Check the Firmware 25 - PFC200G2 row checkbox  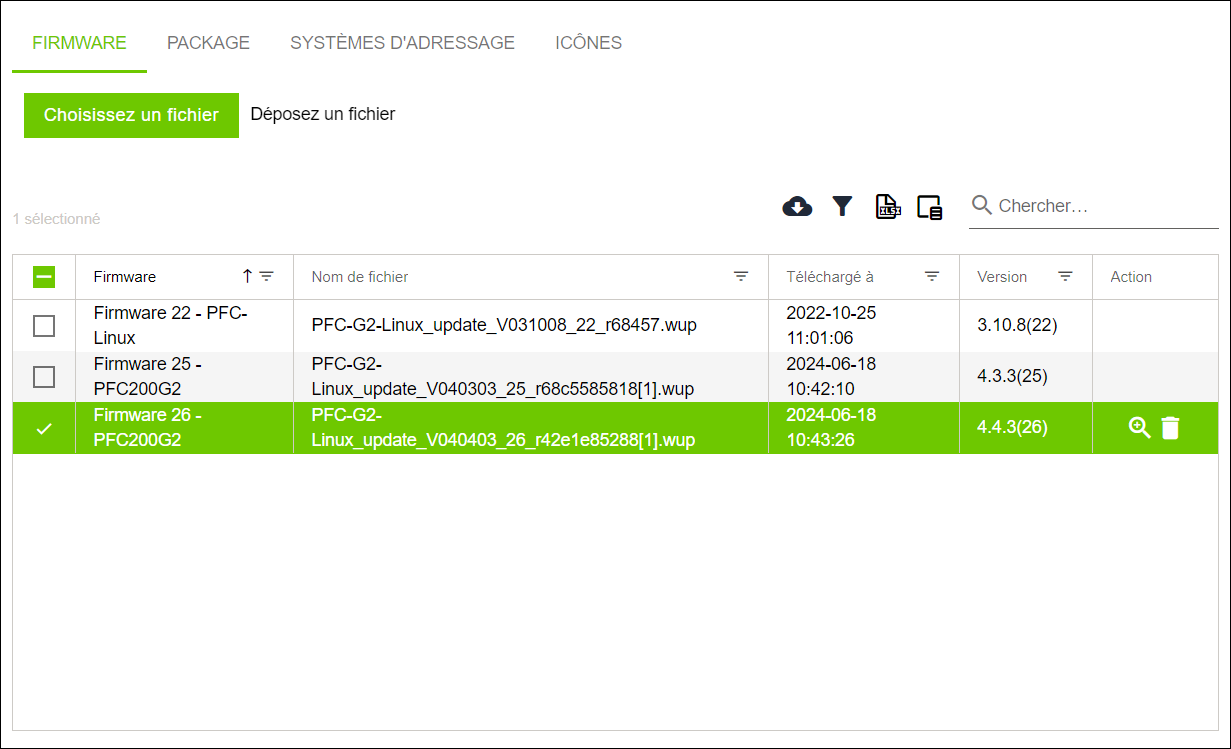coord(44,377)
